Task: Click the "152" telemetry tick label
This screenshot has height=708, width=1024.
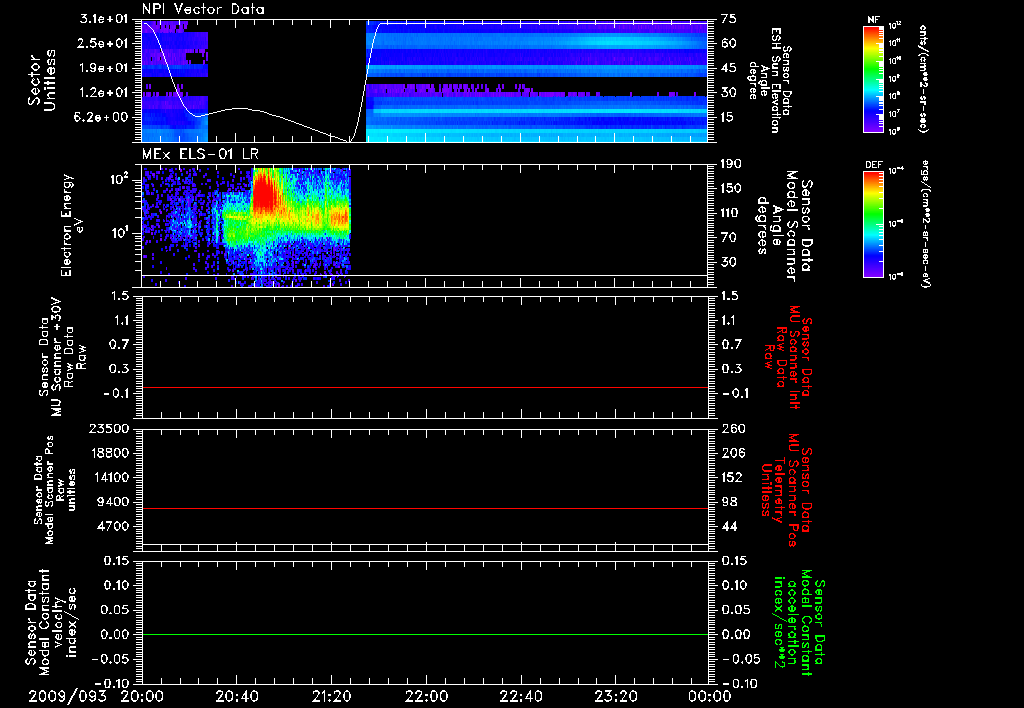Action: (x=731, y=477)
